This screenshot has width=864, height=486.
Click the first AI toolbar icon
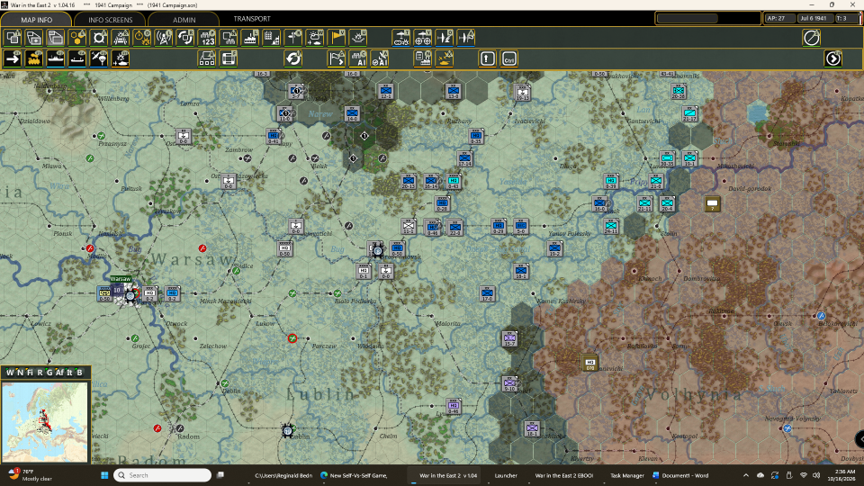[x=358, y=58]
